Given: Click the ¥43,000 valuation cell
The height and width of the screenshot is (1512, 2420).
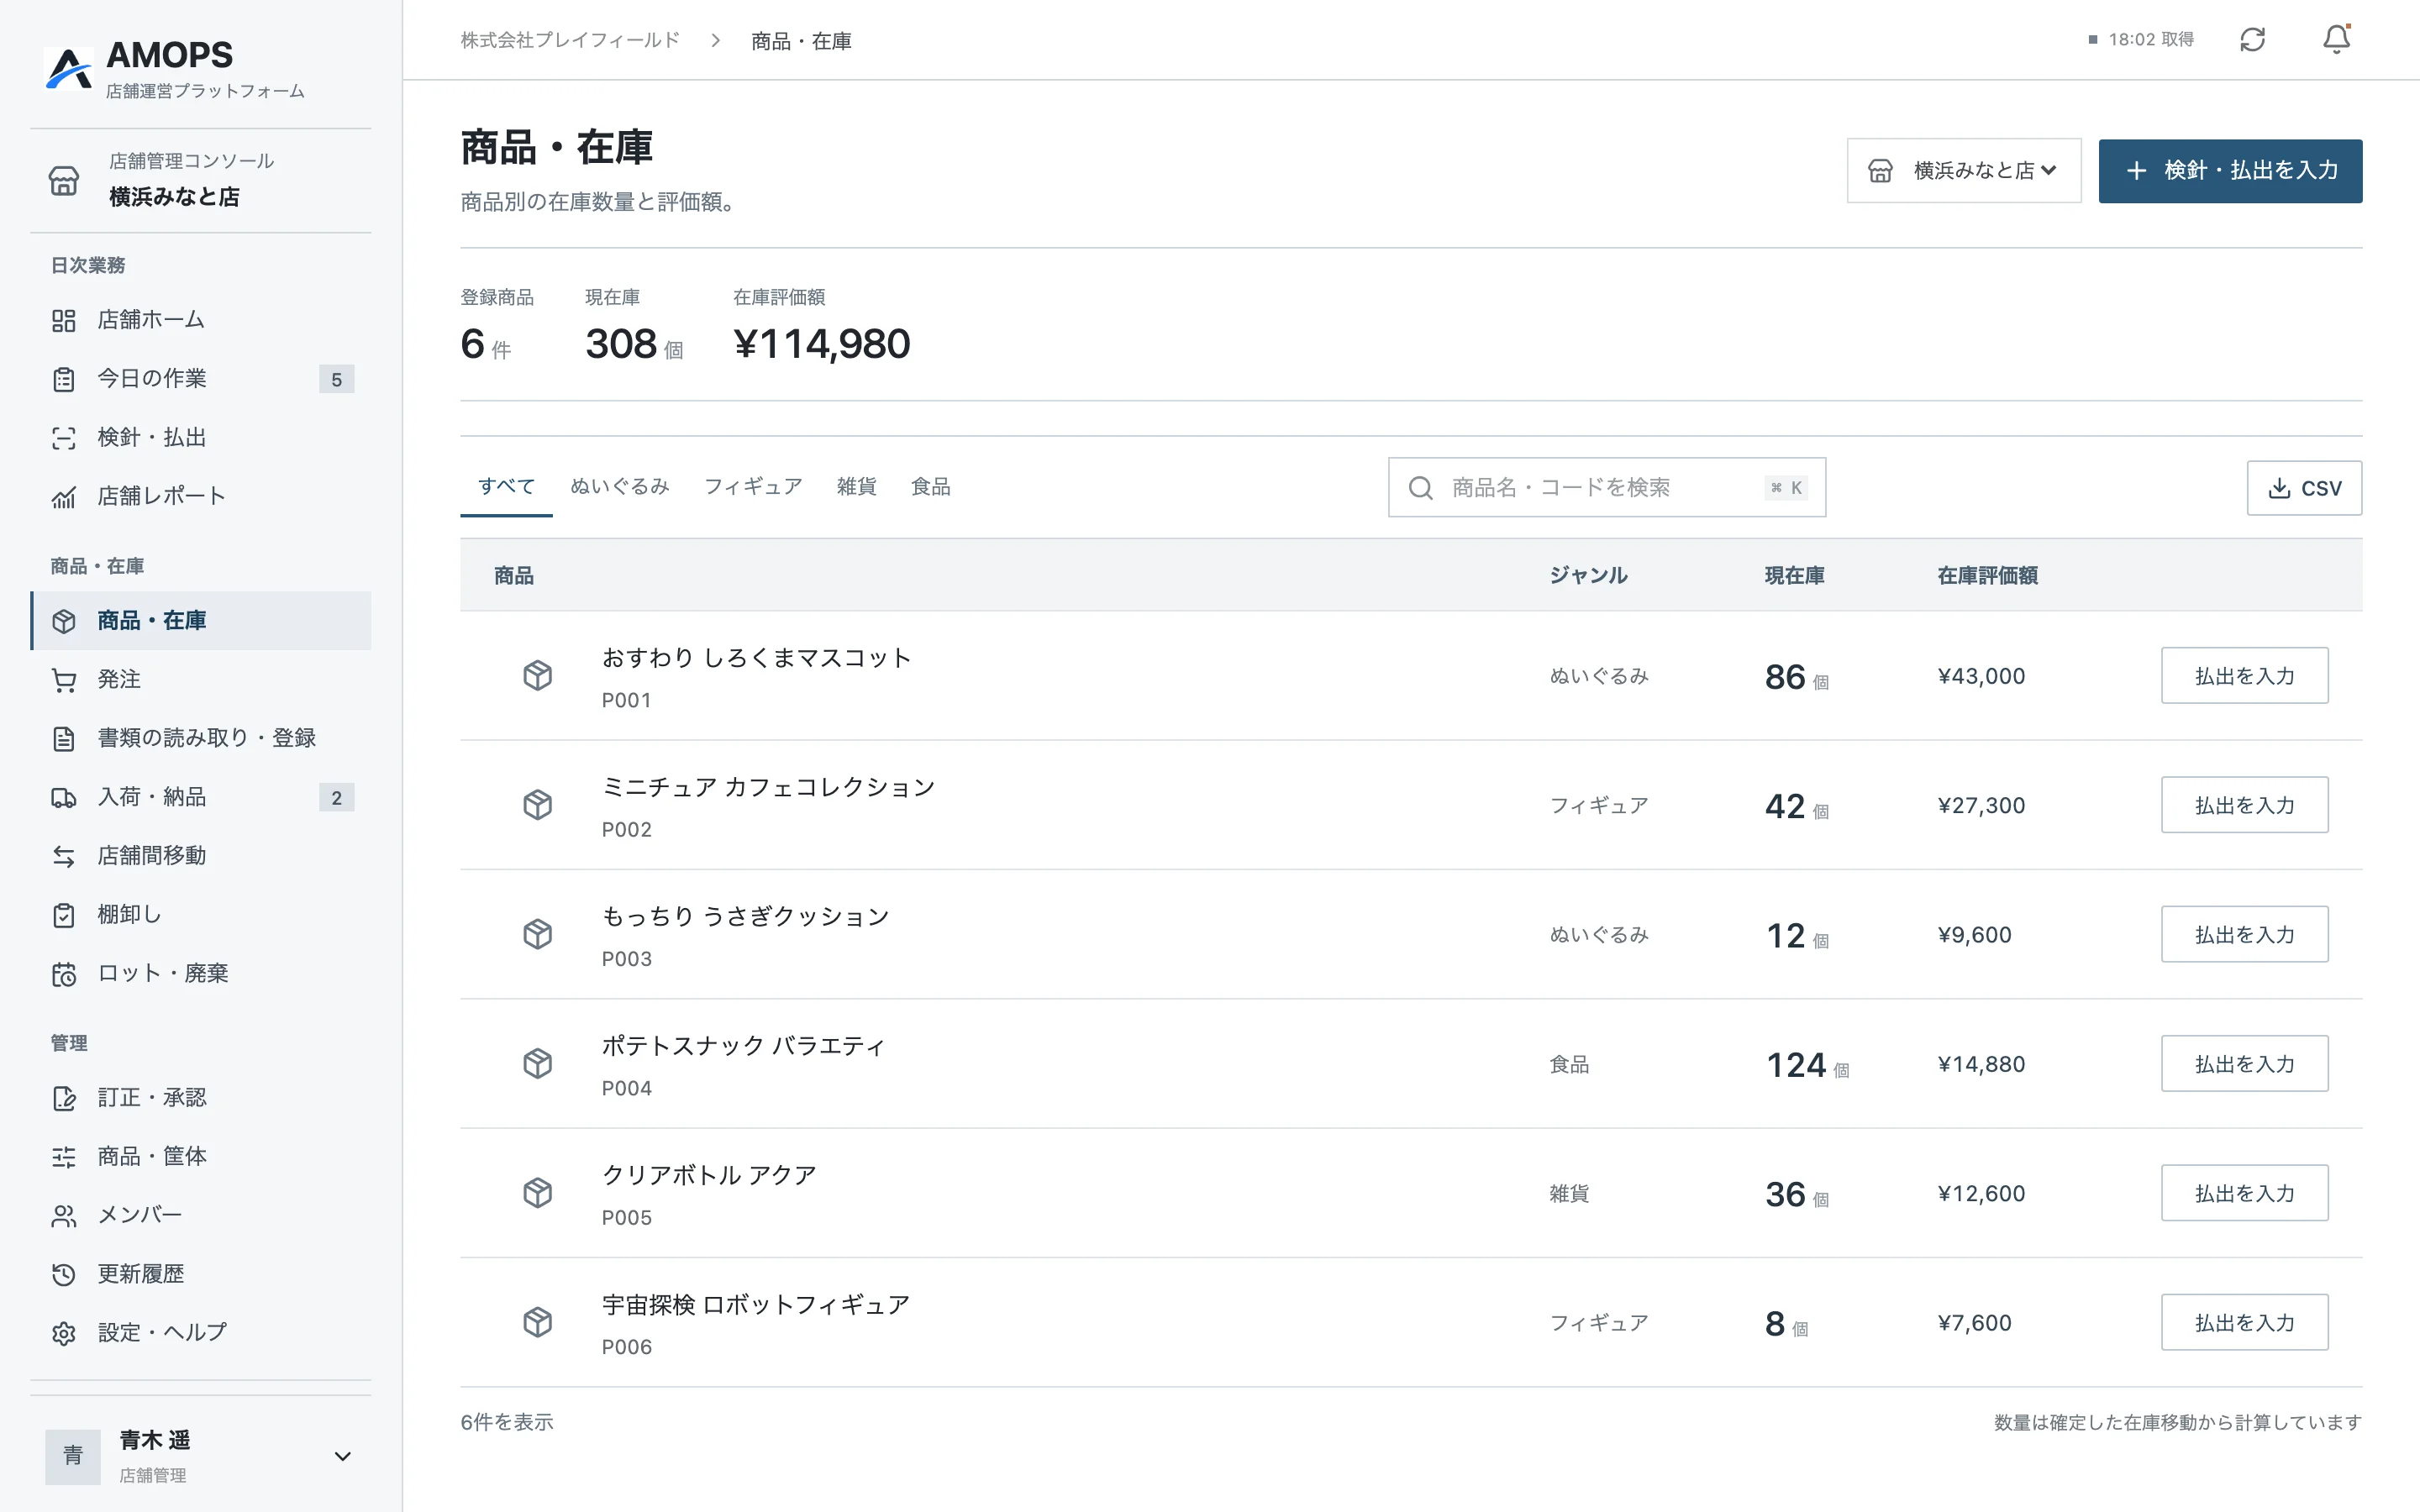Looking at the screenshot, I should click(x=1981, y=676).
